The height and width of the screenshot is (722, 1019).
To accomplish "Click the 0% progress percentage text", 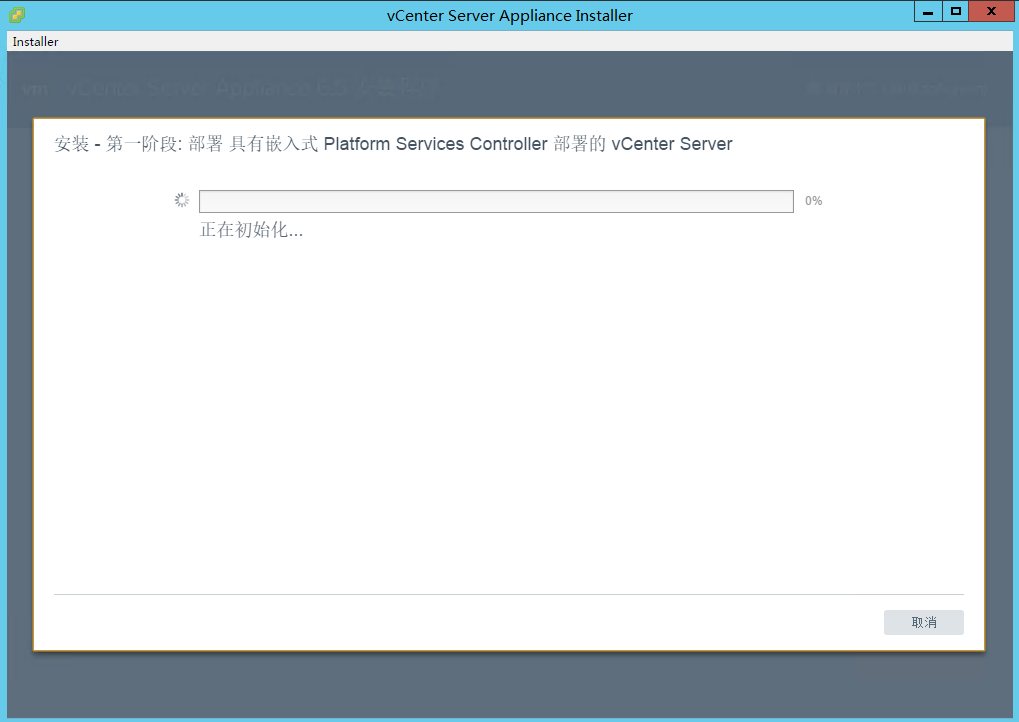I will point(814,201).
